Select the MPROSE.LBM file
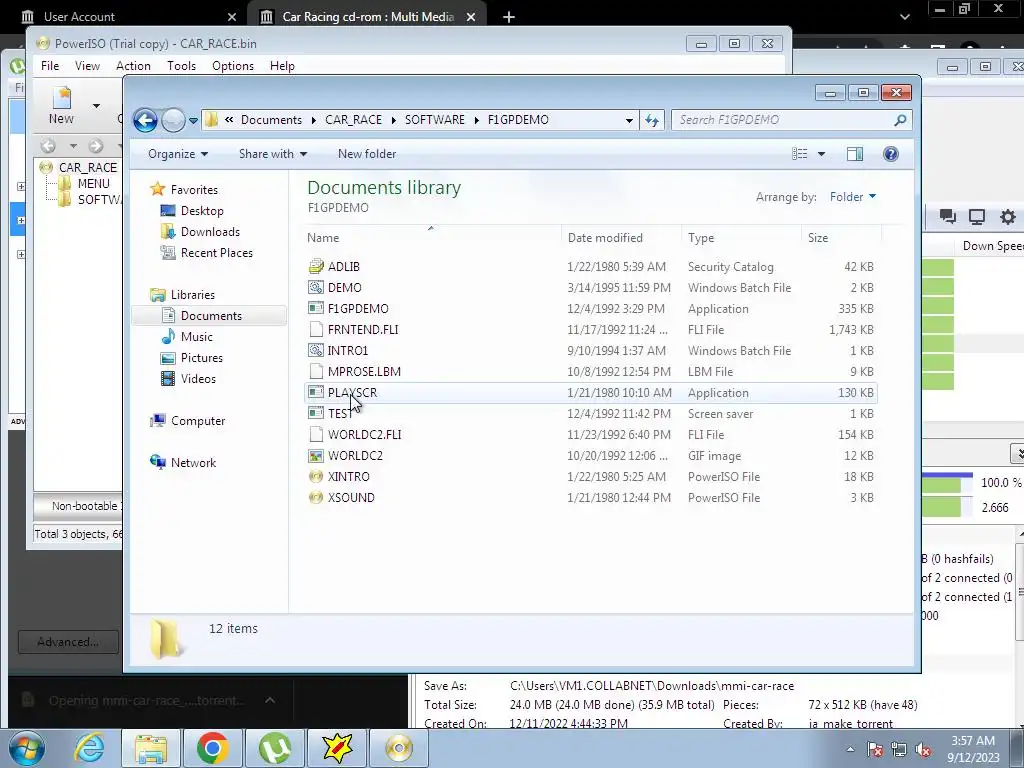The width and height of the screenshot is (1024, 768). [x=591, y=372]
